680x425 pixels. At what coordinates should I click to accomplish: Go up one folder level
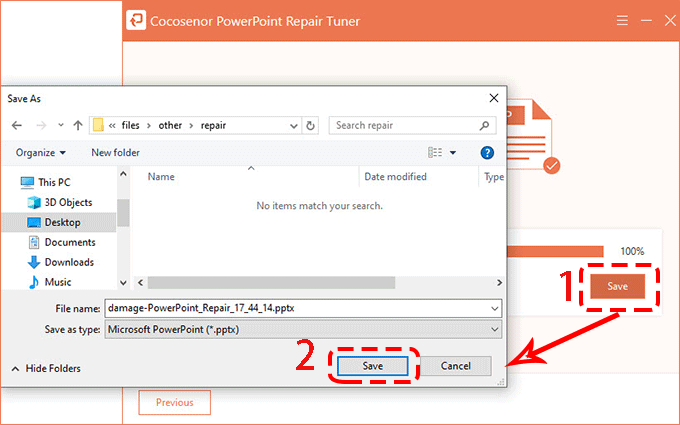[78, 126]
